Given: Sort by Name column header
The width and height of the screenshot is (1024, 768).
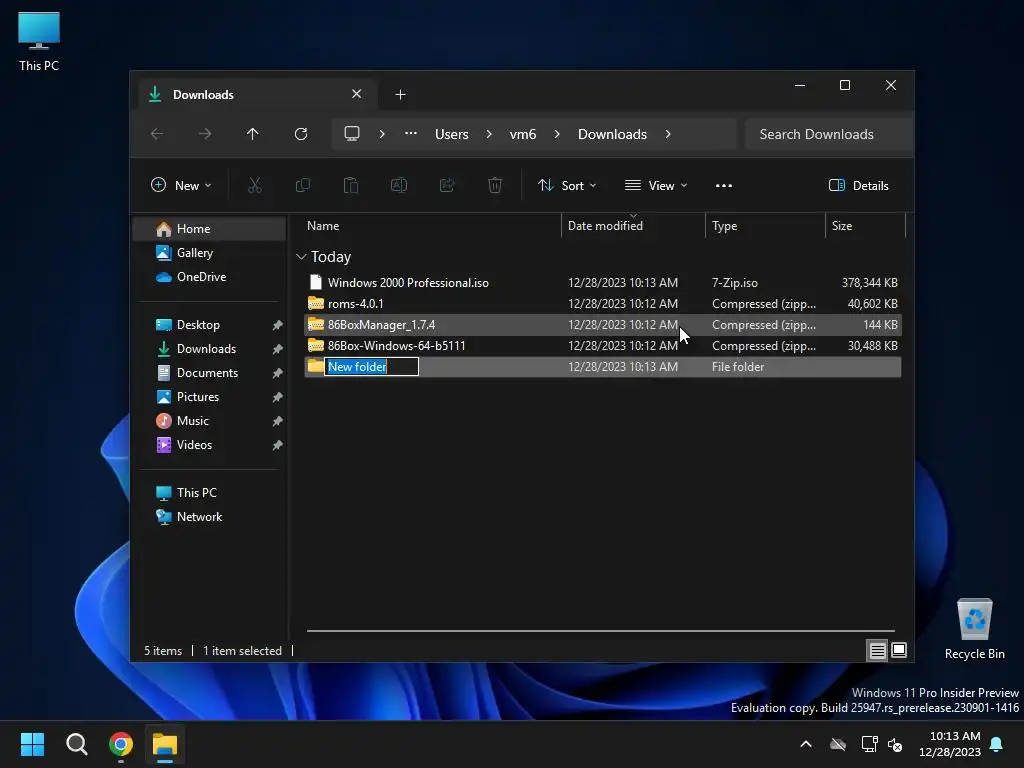Looking at the screenshot, I should click(432, 225).
